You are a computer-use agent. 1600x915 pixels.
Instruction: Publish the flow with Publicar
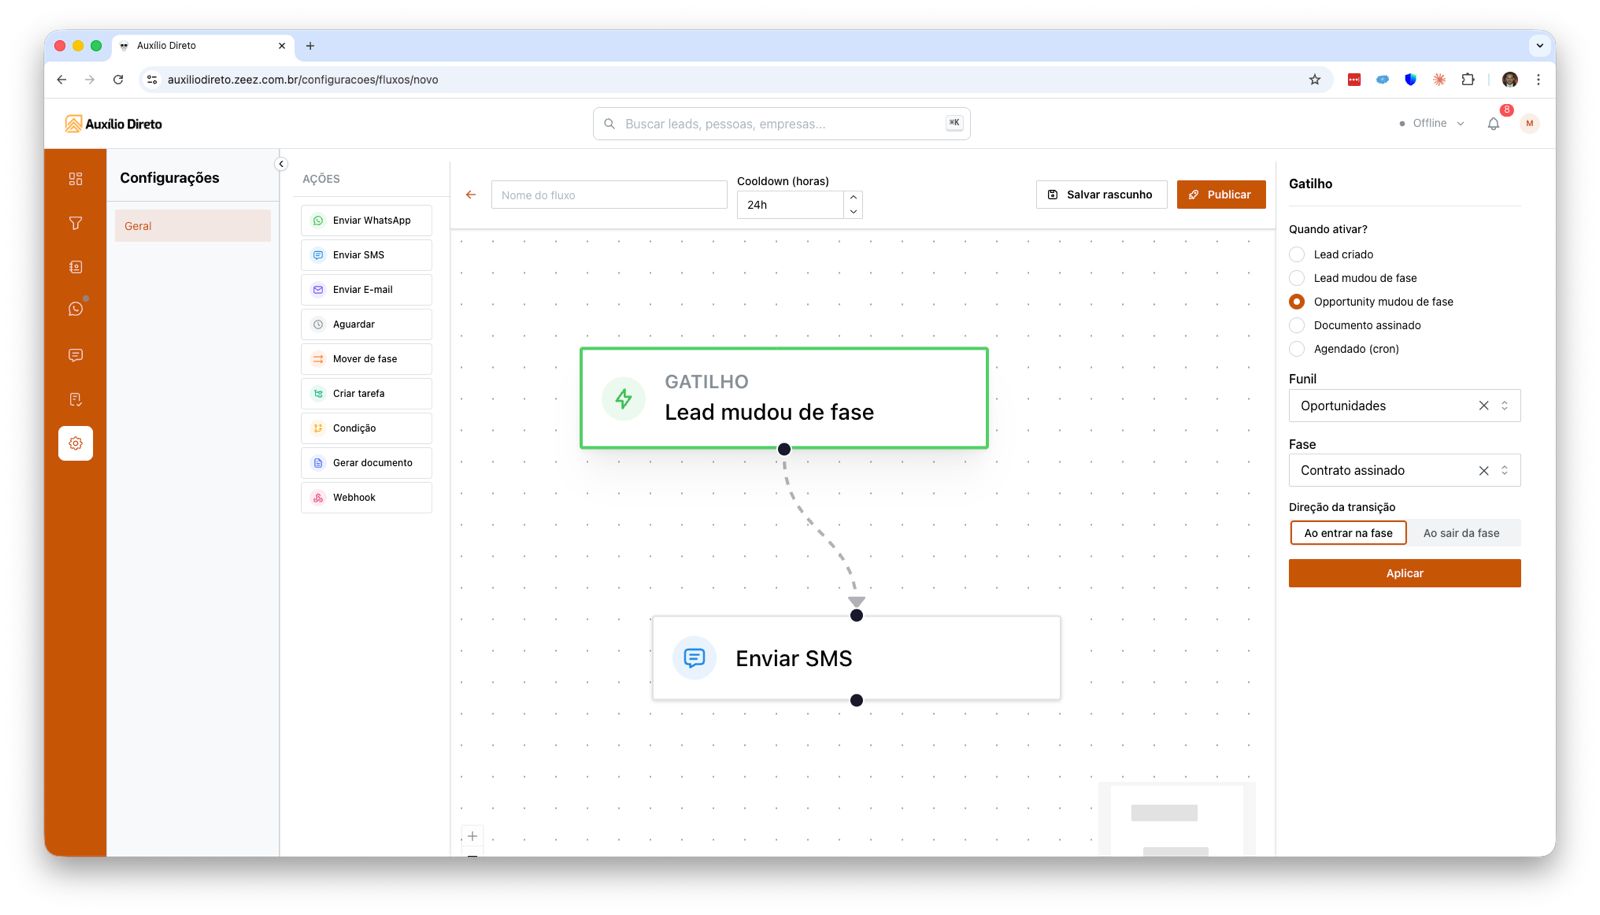1221,194
